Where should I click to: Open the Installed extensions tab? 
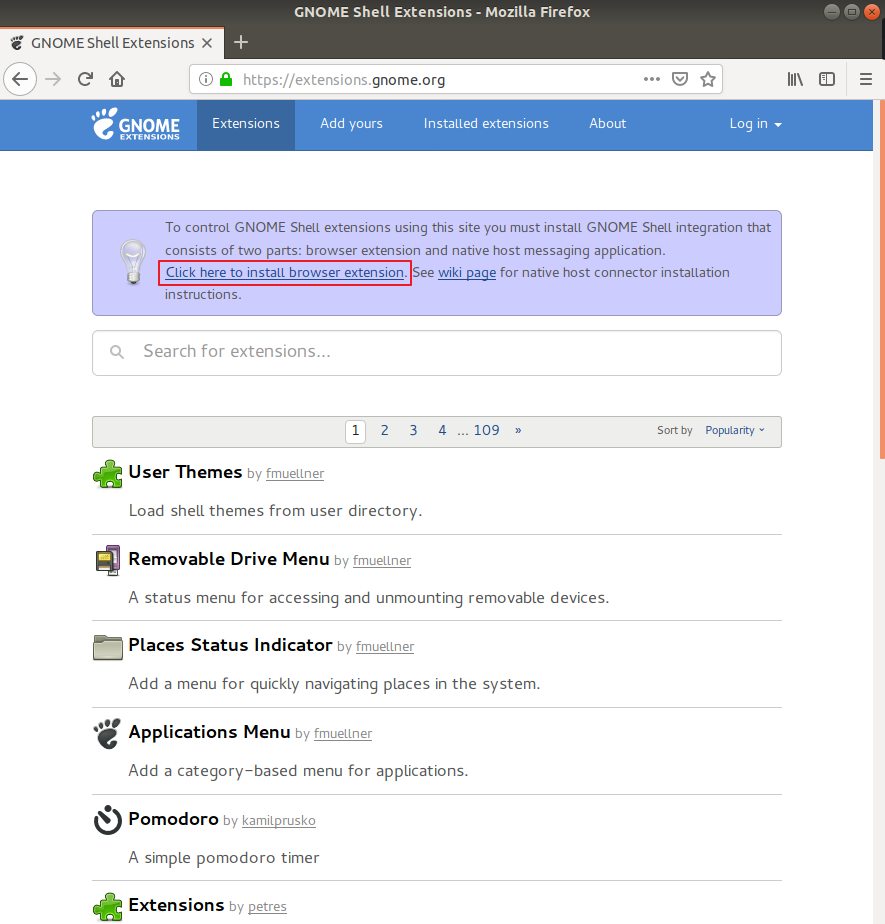(486, 124)
